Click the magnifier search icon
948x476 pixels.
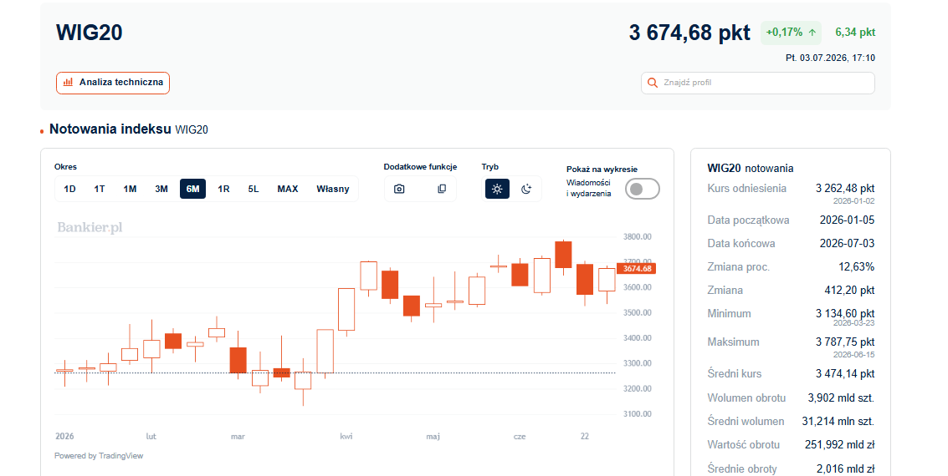click(652, 83)
